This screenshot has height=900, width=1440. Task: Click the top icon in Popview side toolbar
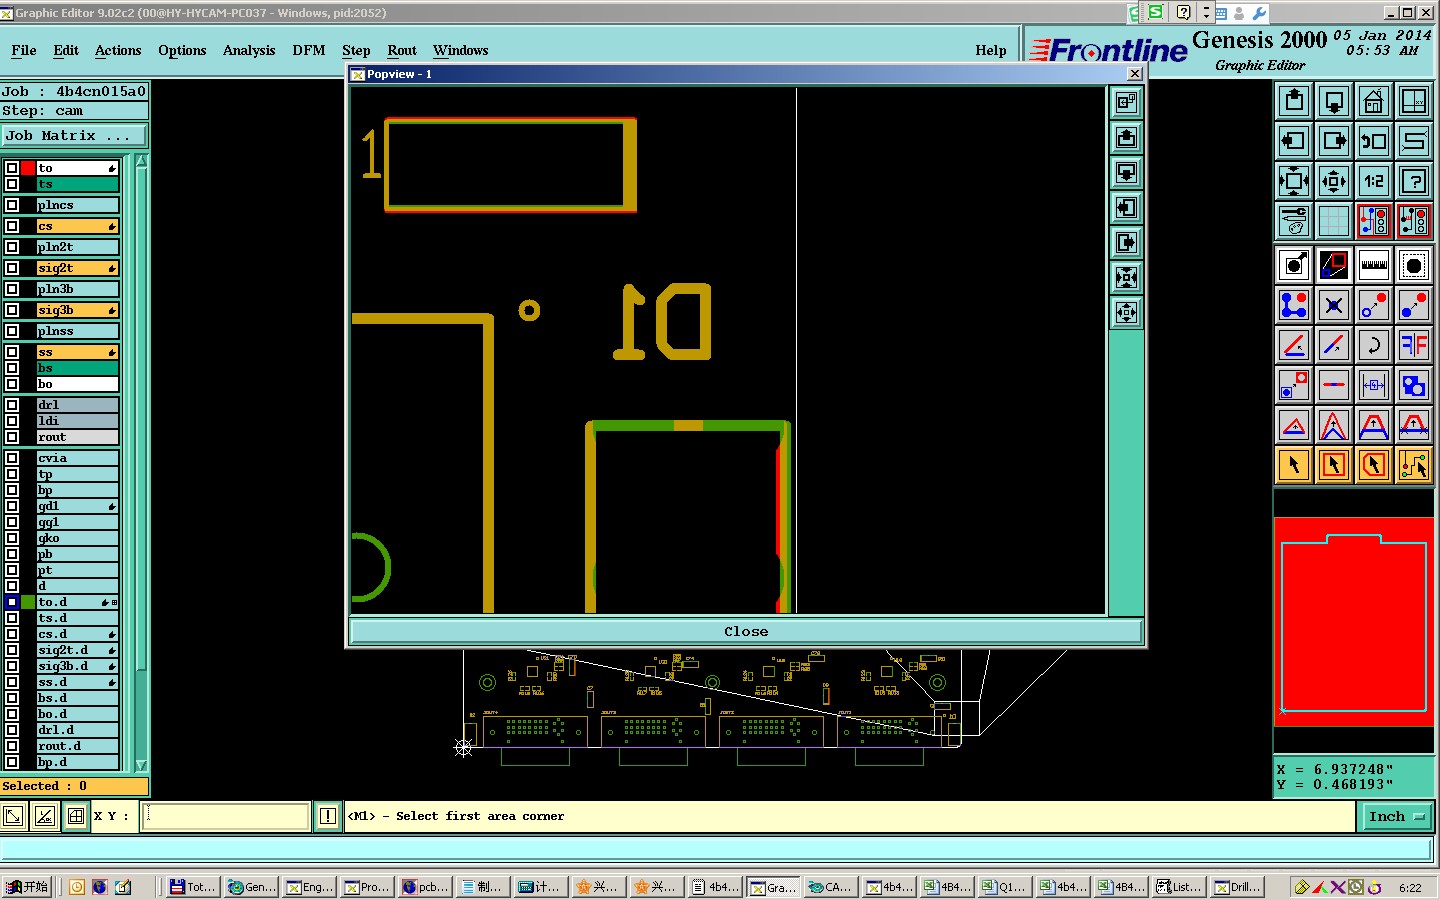coord(1127,102)
